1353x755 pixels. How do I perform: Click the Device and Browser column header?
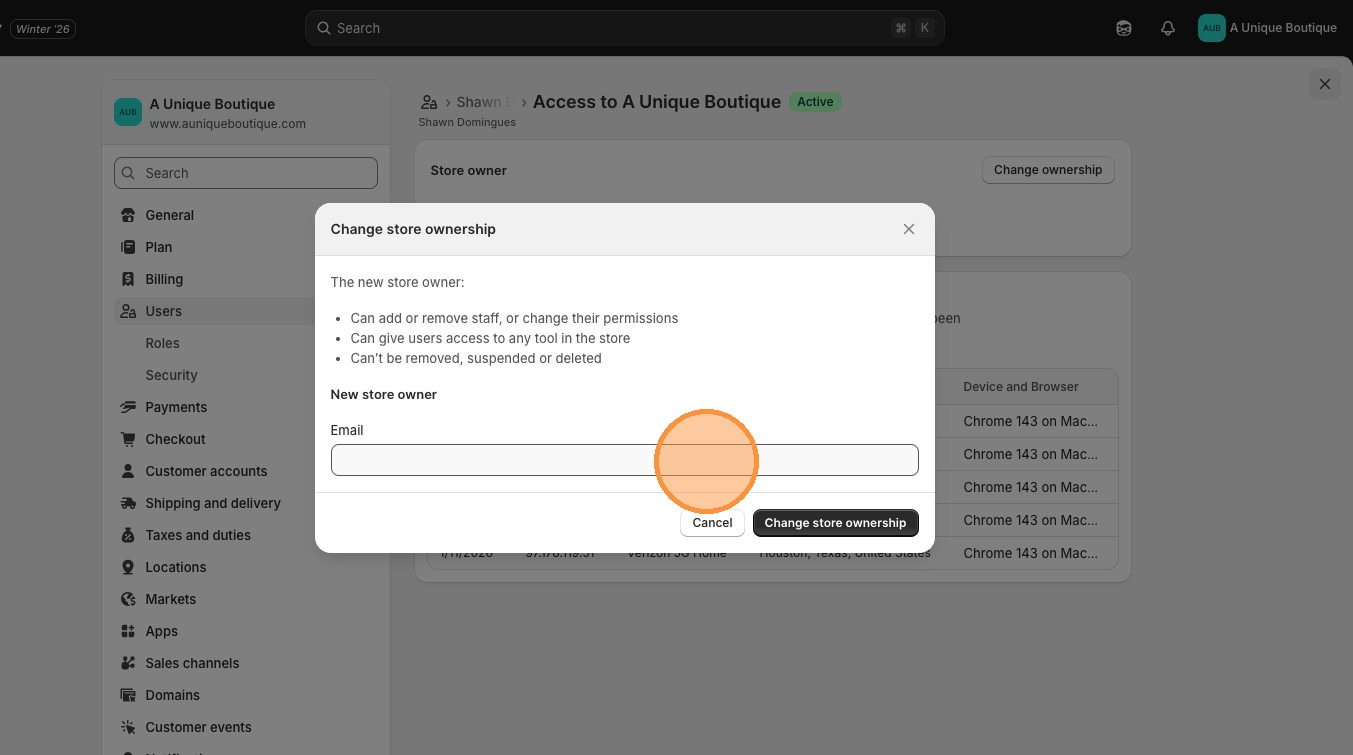pos(1021,387)
